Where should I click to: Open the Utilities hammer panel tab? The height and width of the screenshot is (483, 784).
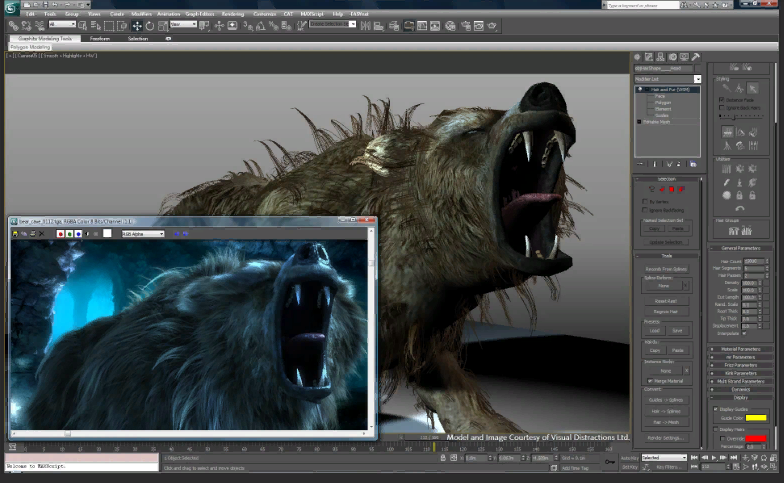pos(696,57)
